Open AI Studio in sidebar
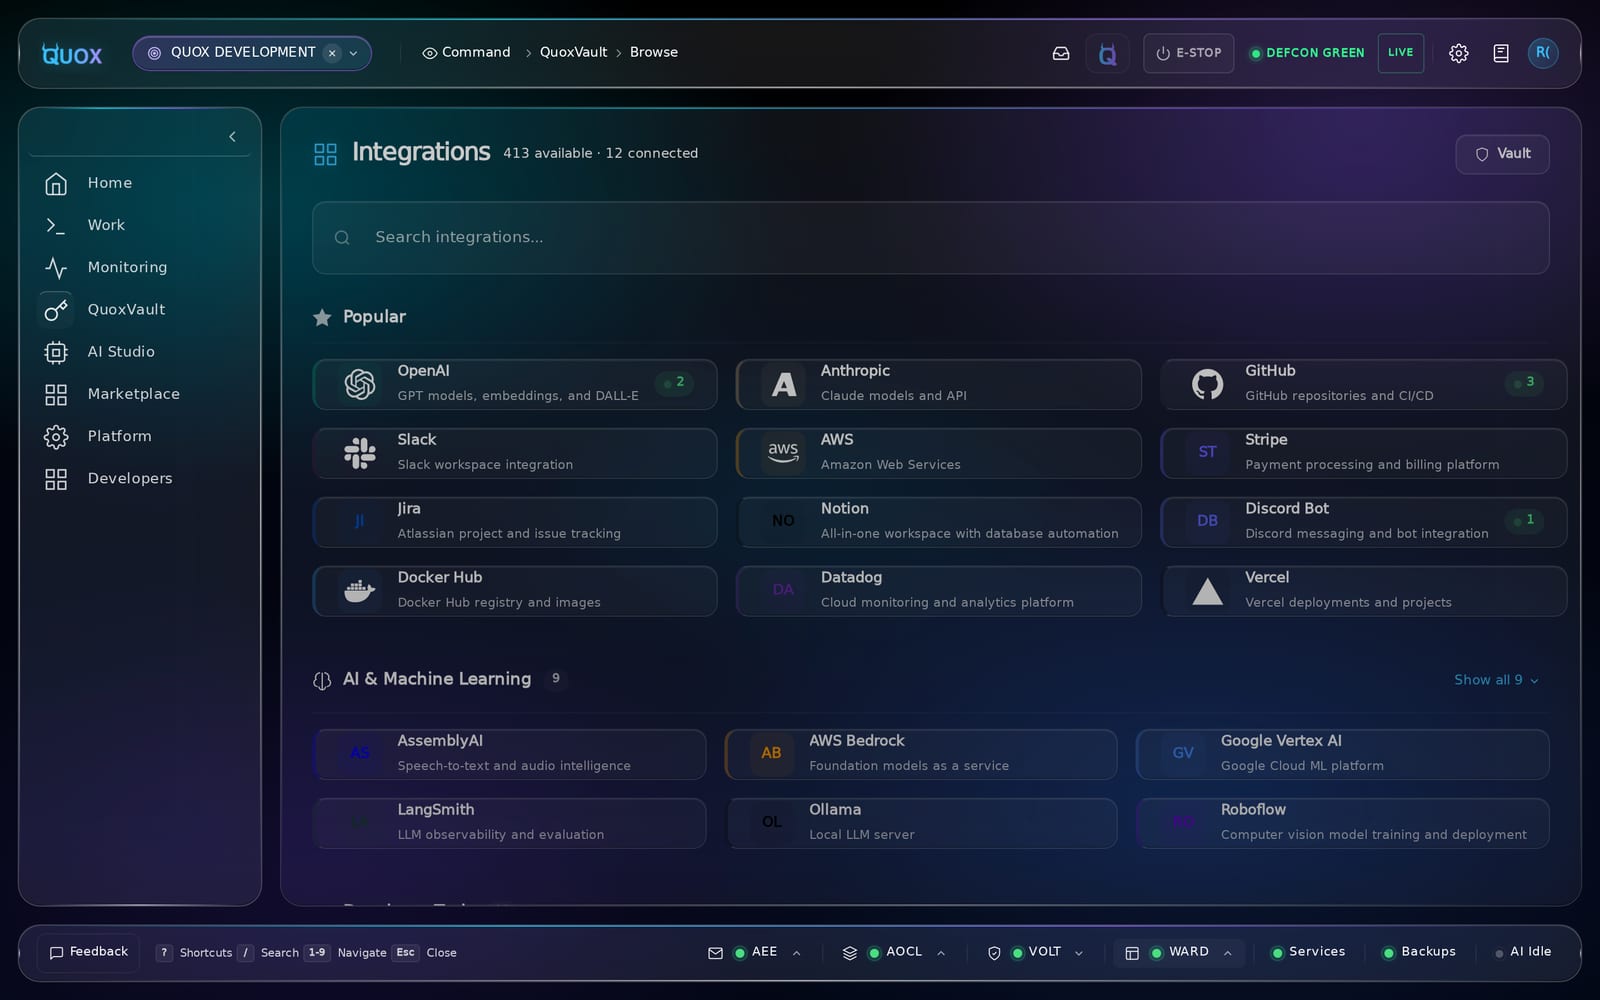 [x=140, y=352]
